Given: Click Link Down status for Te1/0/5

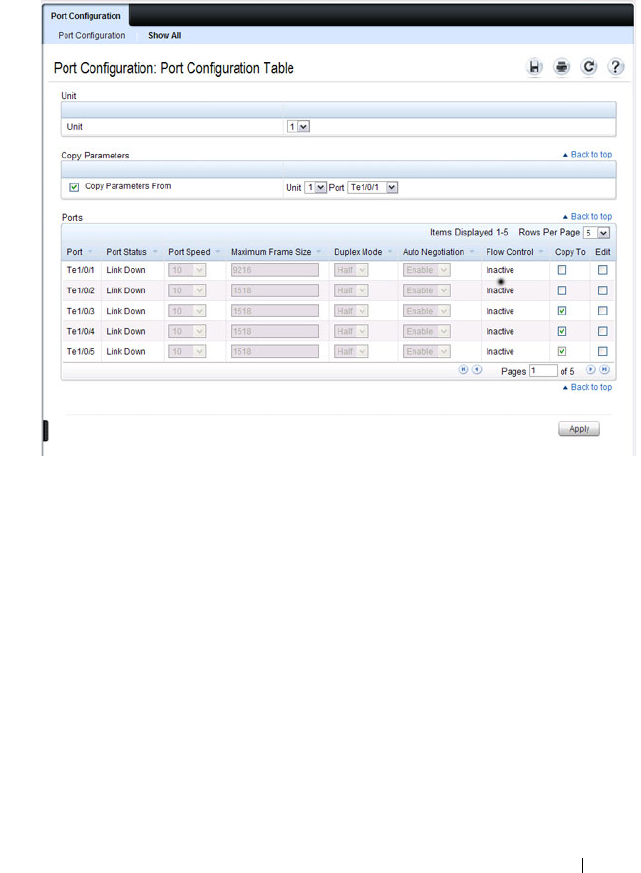Looking at the screenshot, I should click(126, 351).
